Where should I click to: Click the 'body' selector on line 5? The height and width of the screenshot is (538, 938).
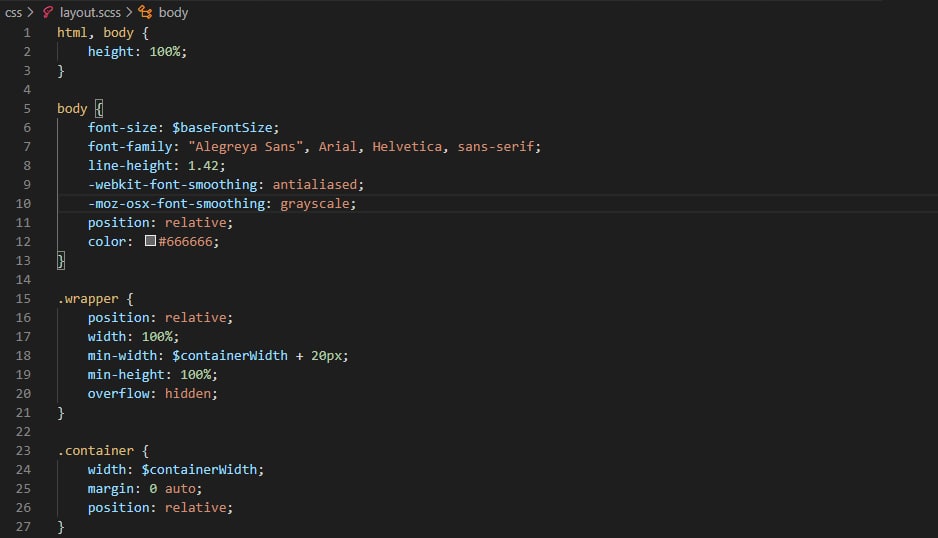72,109
